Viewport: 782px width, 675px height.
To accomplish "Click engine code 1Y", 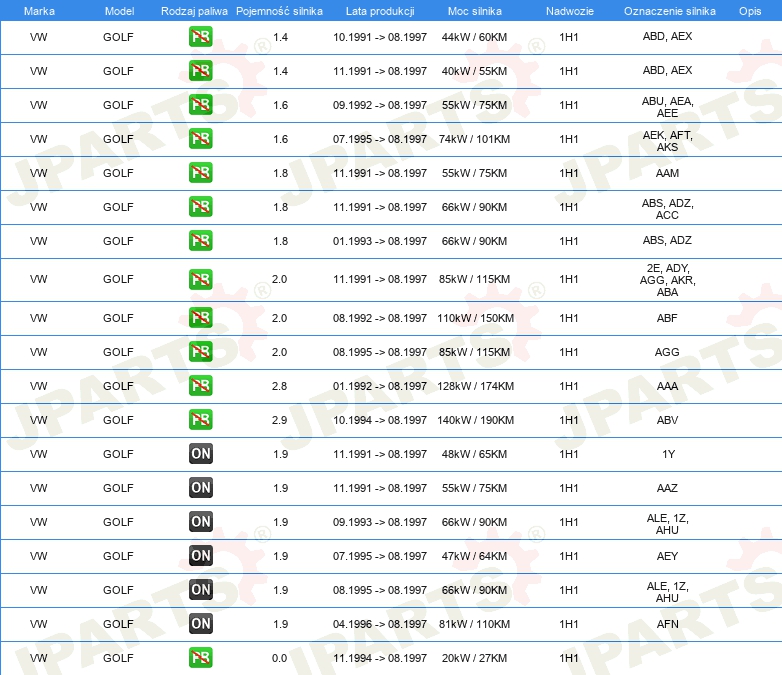I will [668, 454].
